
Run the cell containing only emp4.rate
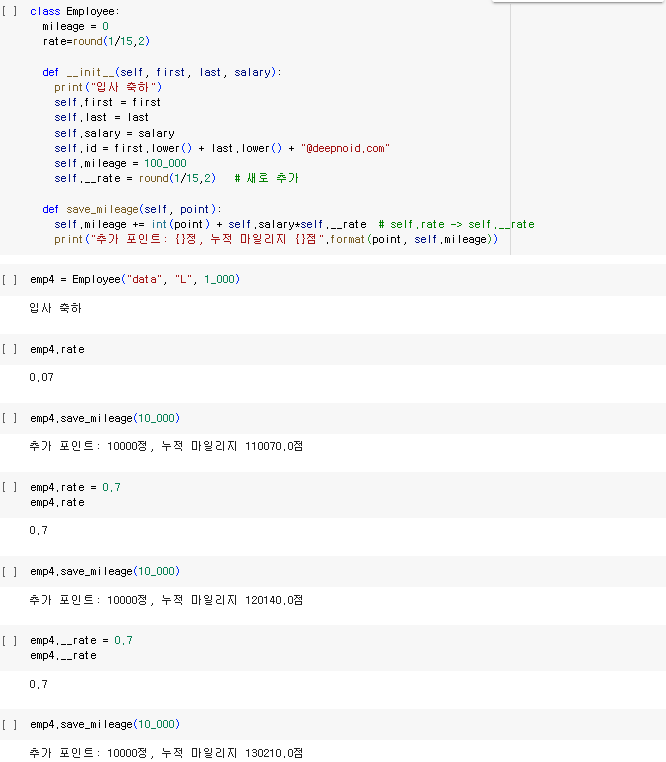point(9,349)
